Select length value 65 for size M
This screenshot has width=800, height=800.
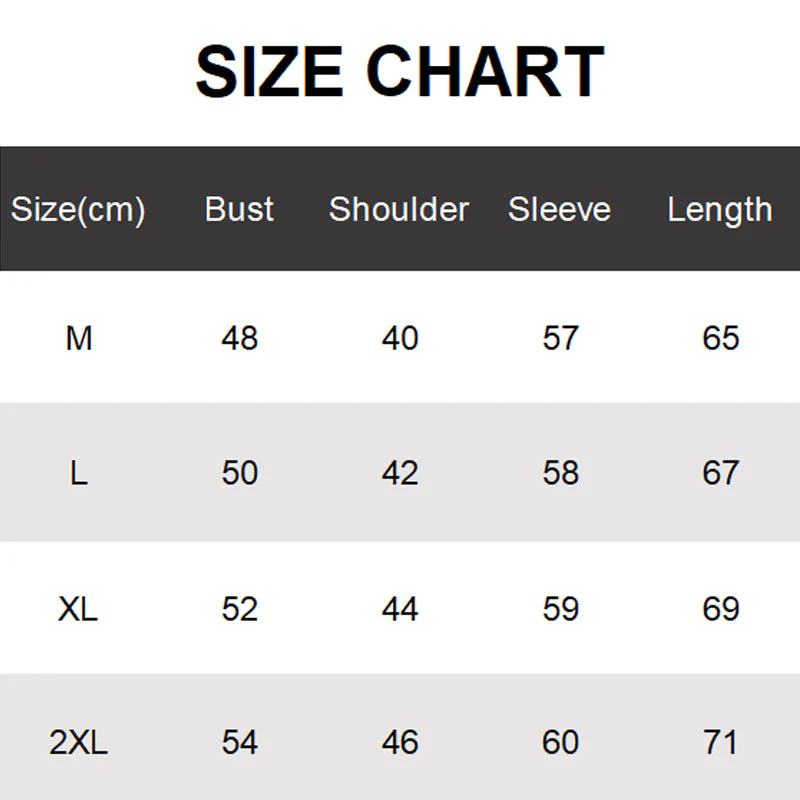click(x=720, y=338)
